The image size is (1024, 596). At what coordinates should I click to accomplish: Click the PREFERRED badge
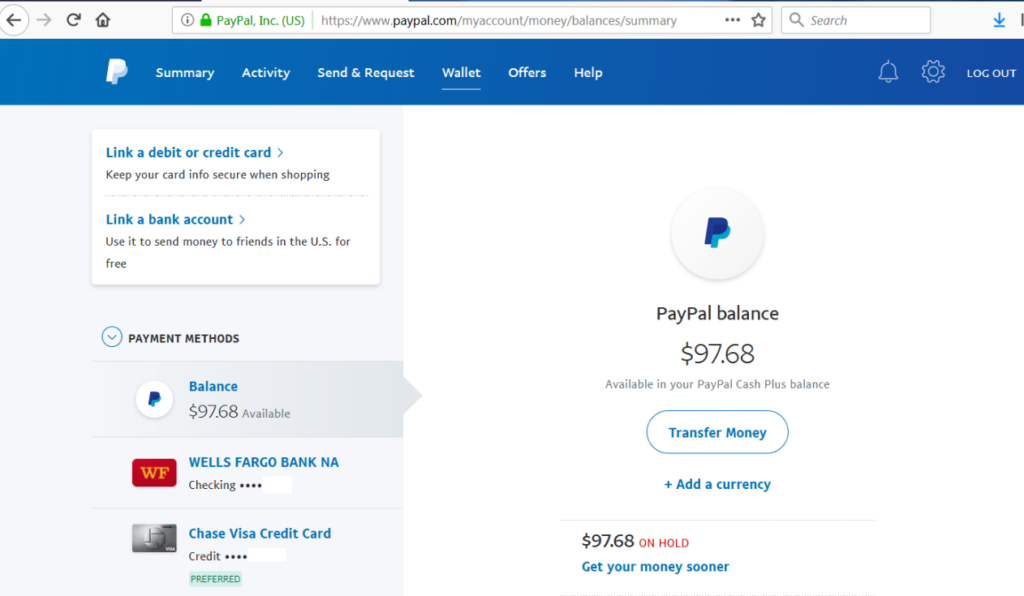click(x=216, y=579)
